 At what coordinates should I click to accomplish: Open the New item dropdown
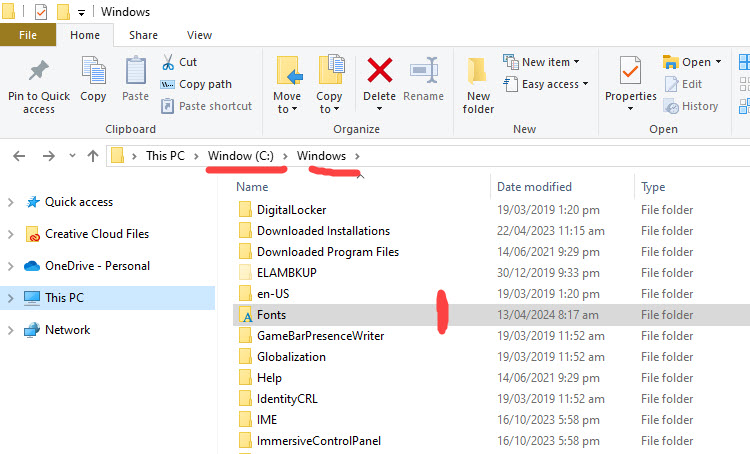click(544, 62)
